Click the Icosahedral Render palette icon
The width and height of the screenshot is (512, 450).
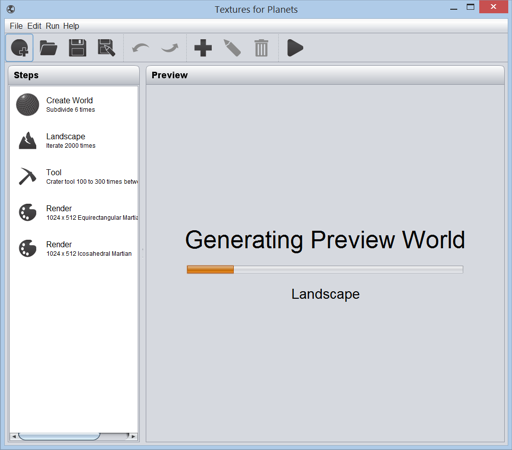pyautogui.click(x=28, y=248)
